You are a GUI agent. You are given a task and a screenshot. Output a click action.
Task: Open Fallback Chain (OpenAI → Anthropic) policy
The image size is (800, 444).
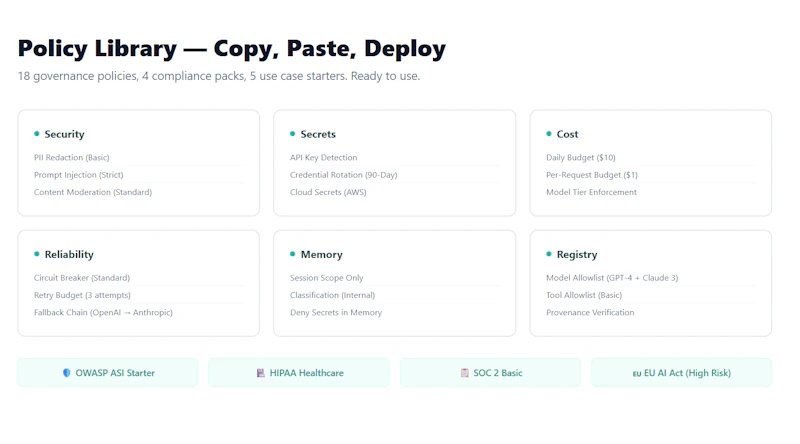pyautogui.click(x=104, y=313)
